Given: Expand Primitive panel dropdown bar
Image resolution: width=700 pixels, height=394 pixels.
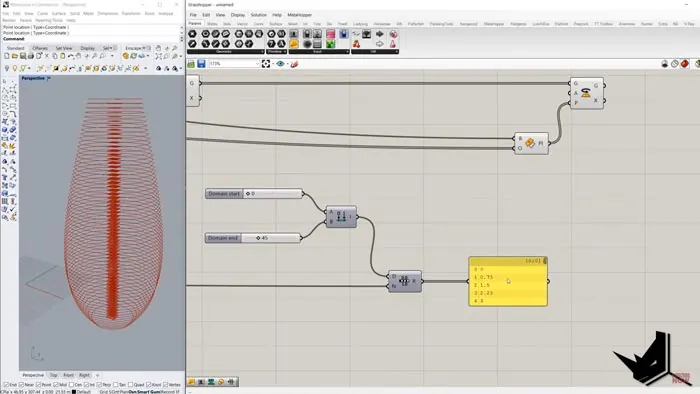Looking at the screenshot, I should tap(276, 52).
